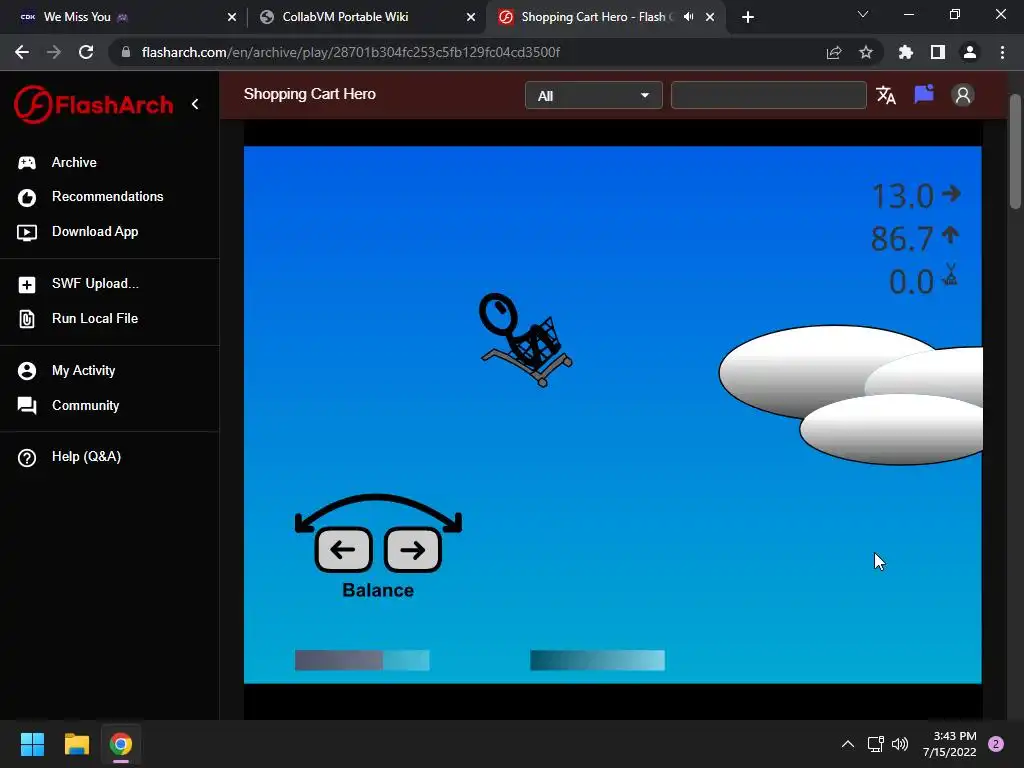Click the Help question mark icon

tap(27, 458)
